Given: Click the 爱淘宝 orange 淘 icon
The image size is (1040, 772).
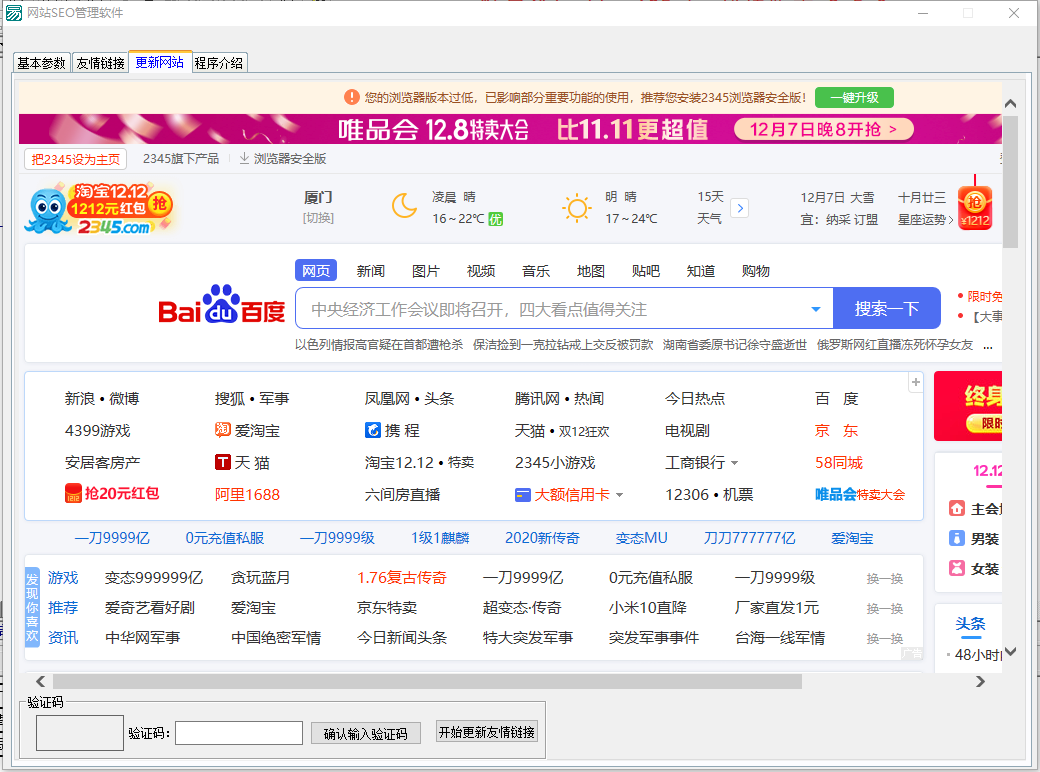Looking at the screenshot, I should 223,430.
